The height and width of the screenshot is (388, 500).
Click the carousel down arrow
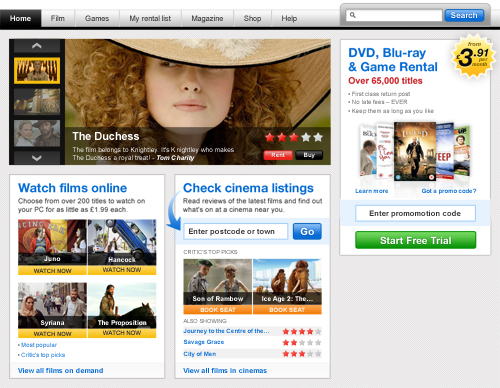pos(37,158)
